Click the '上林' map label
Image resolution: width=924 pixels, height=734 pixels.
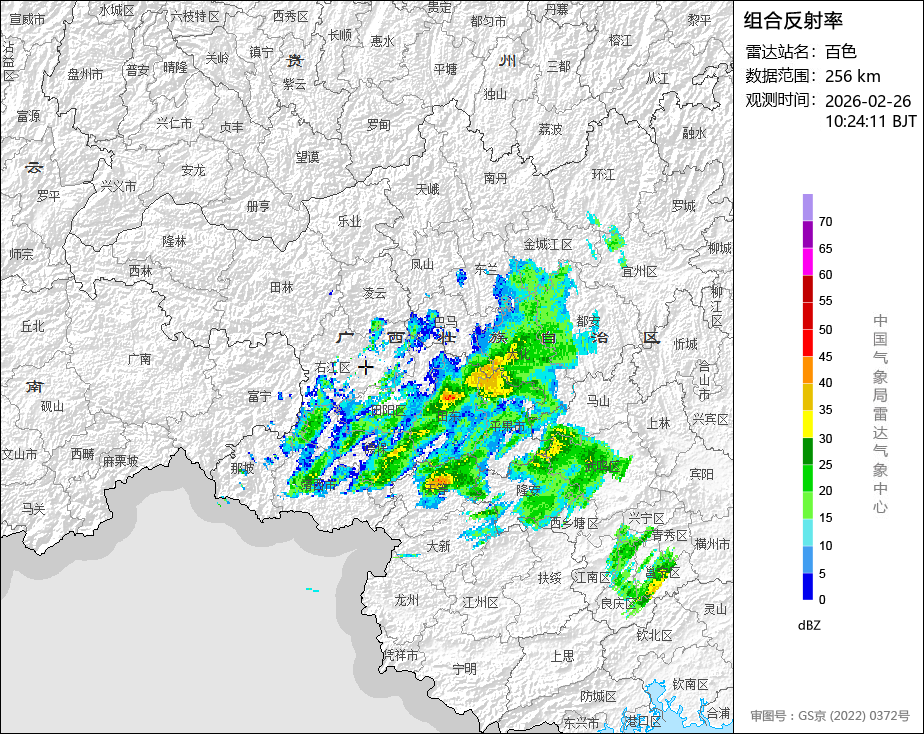[658, 423]
